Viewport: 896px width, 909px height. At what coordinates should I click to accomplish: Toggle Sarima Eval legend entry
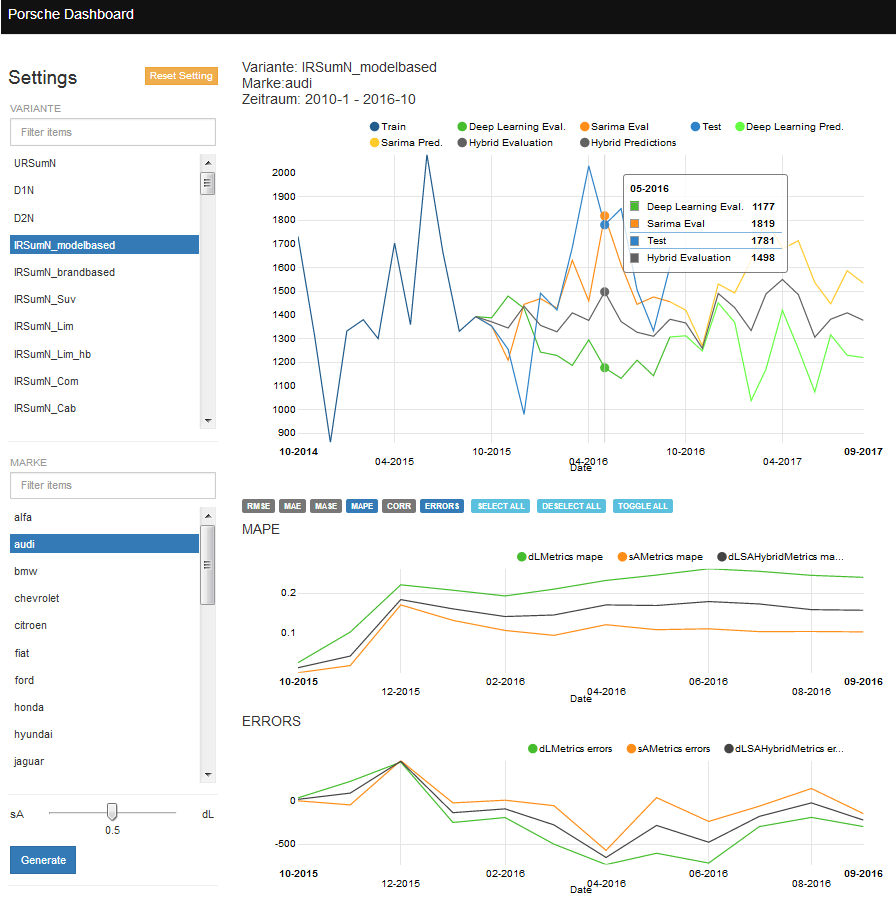pos(614,126)
